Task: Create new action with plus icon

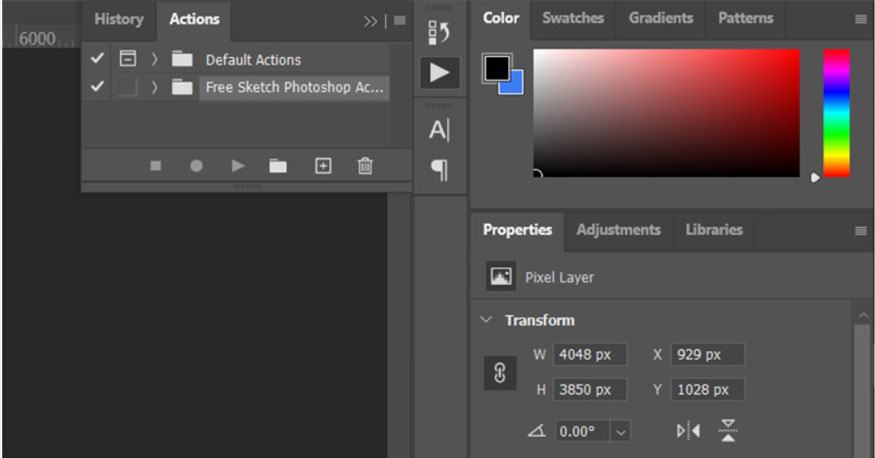Action: [x=323, y=166]
